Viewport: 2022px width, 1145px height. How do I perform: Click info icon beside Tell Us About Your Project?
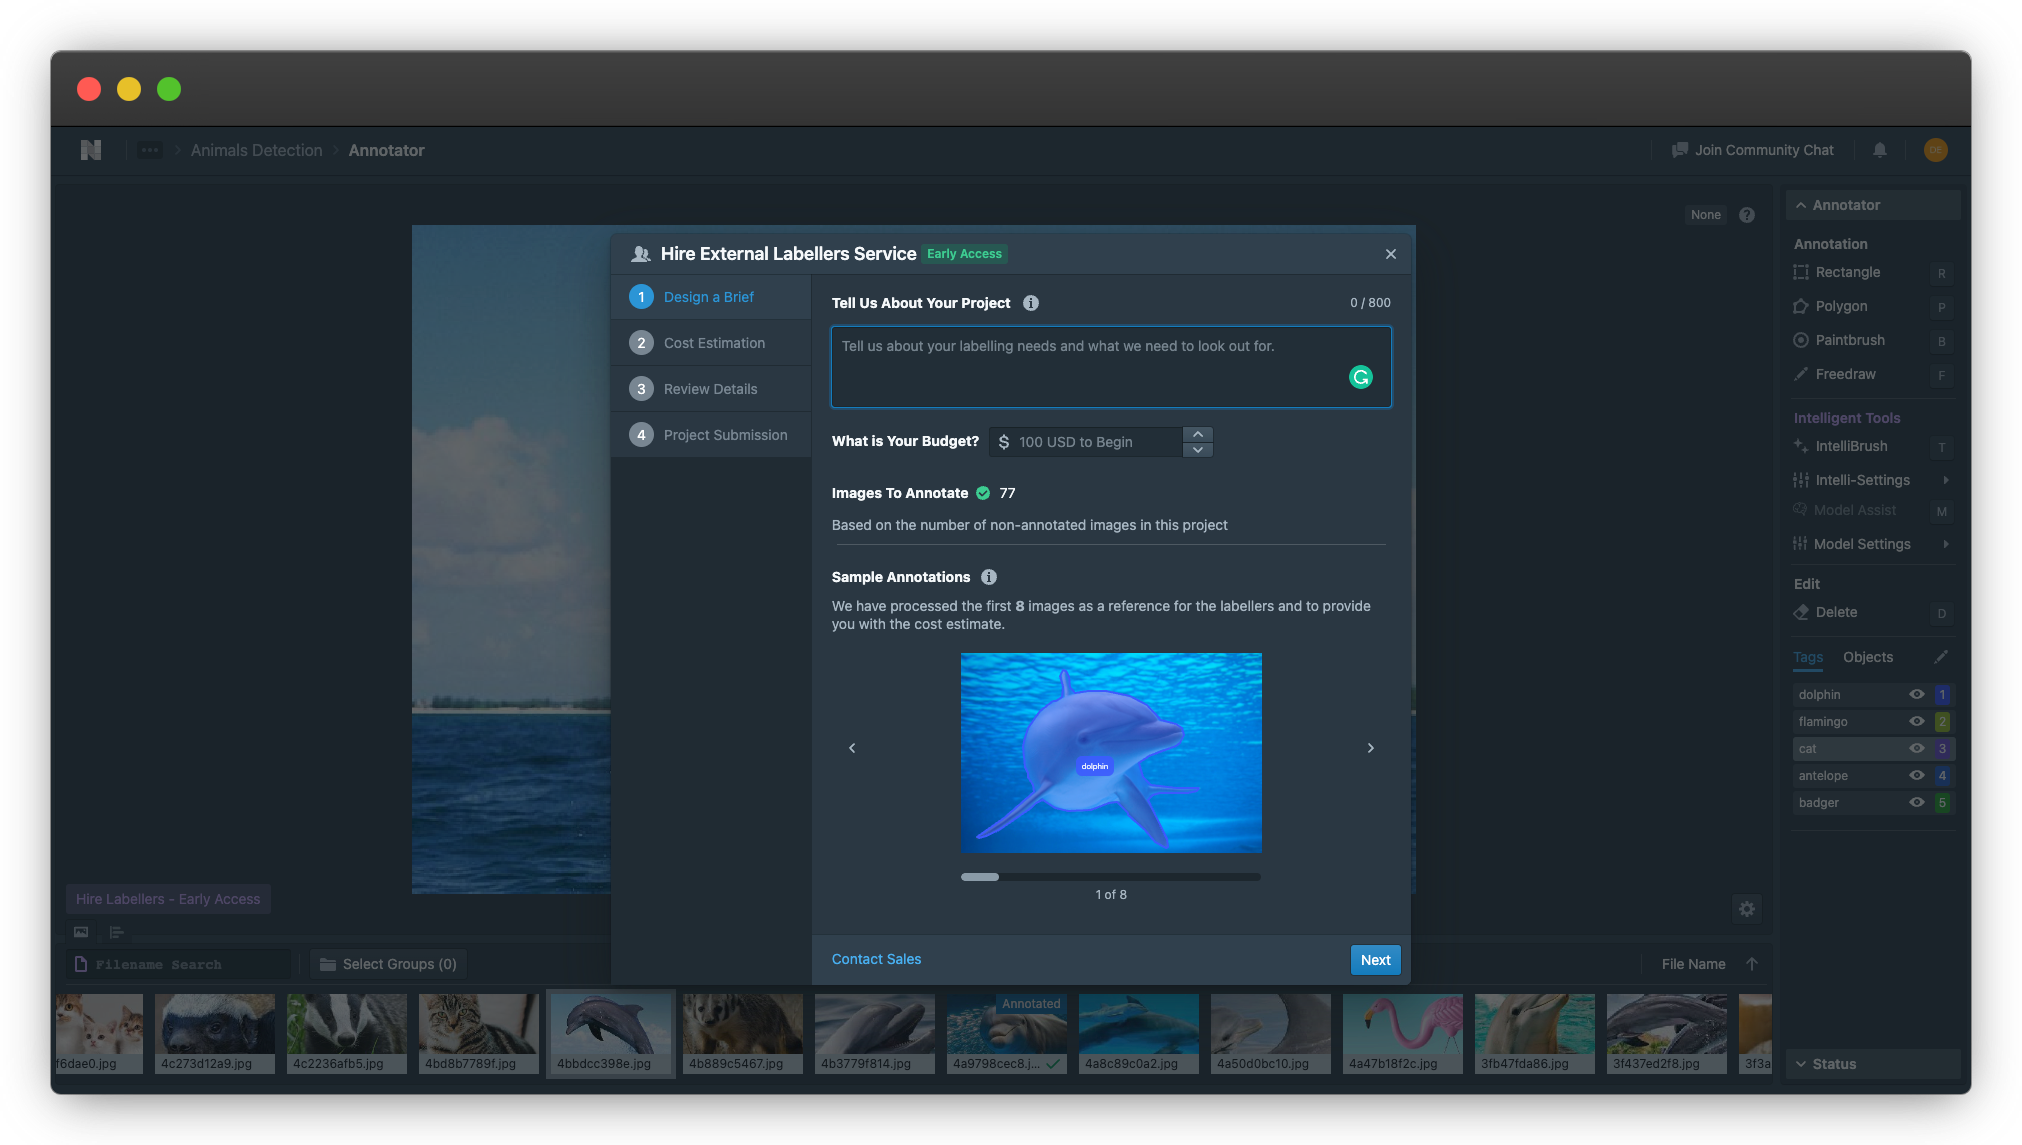[1031, 303]
